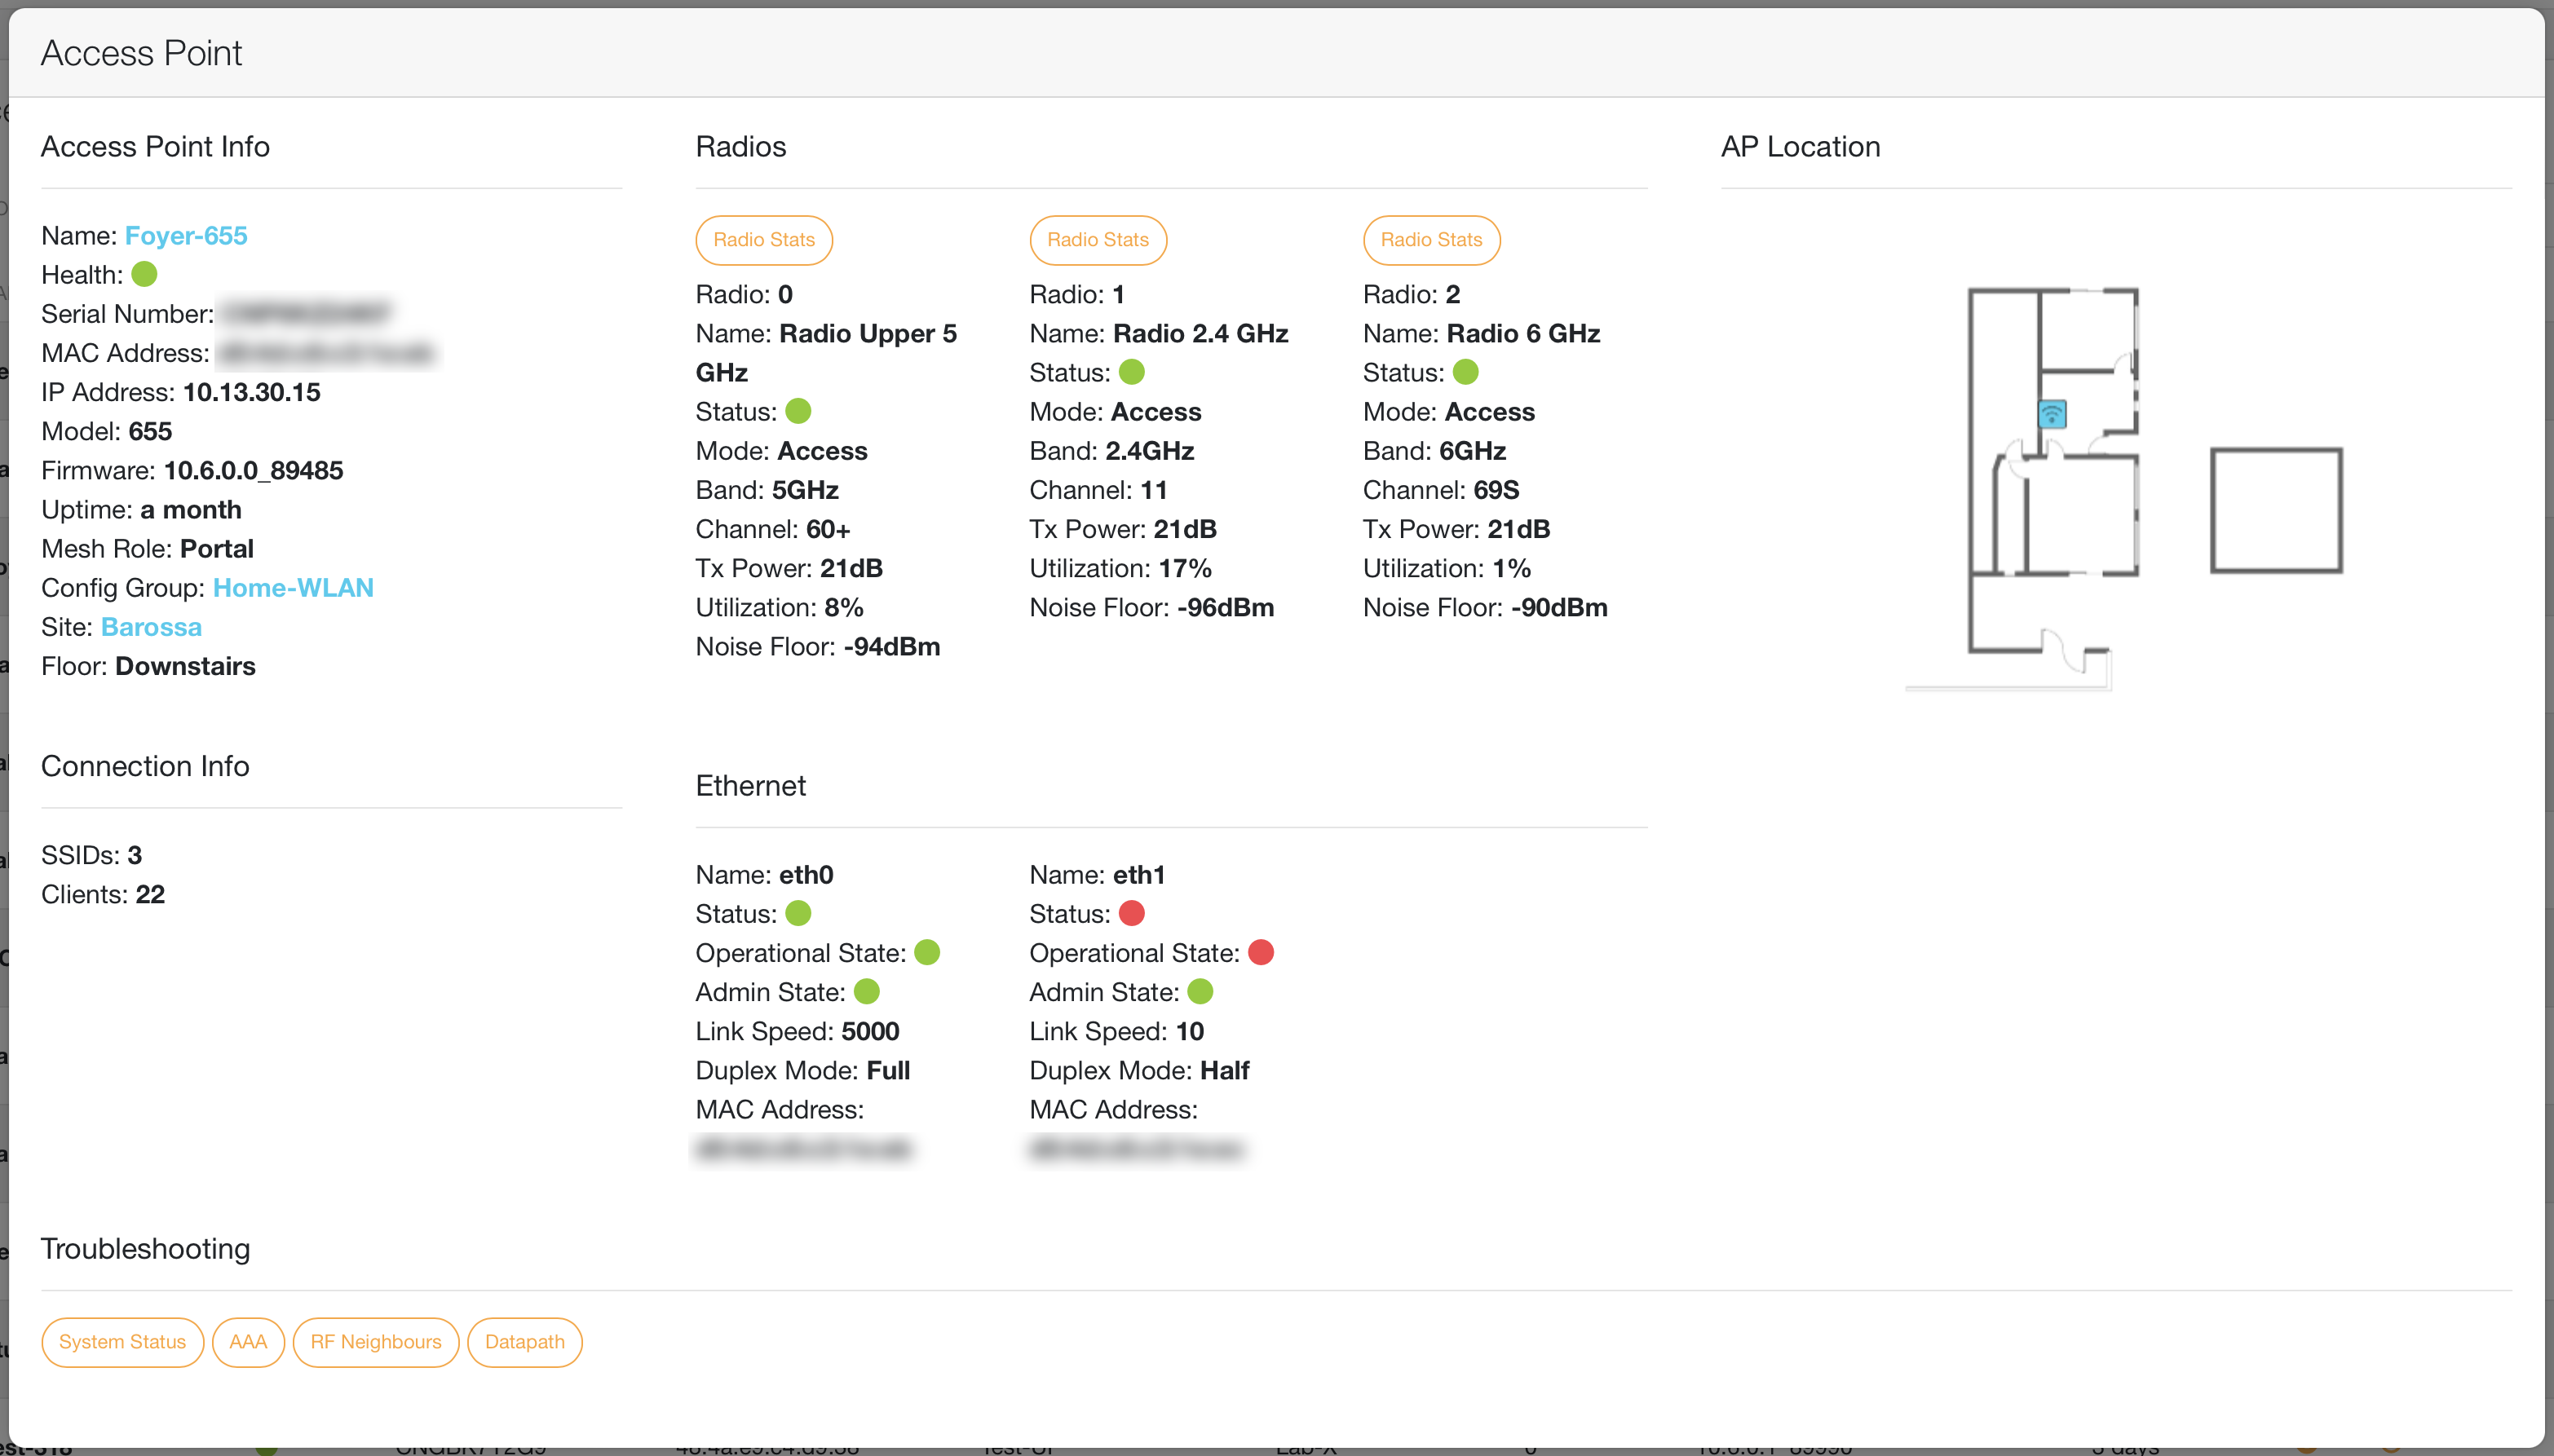Open Datapath troubleshooting

click(525, 1342)
